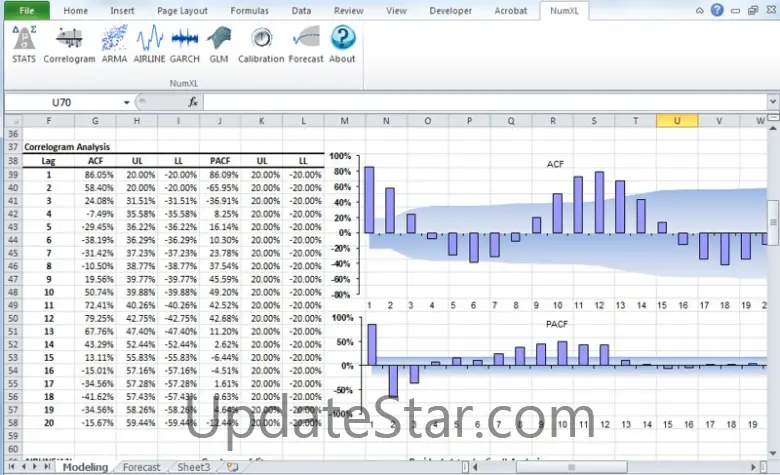Open the GARCH model tool
The image size is (780, 475).
184,44
